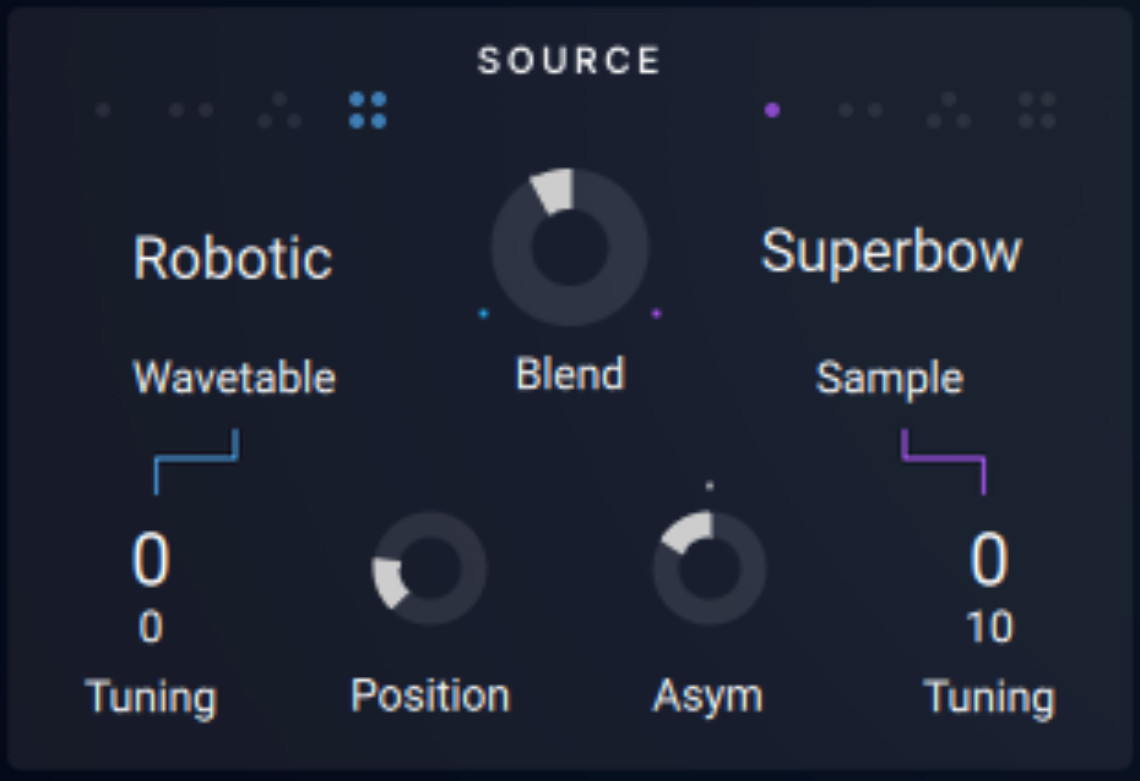Toggle the blue modulation dot beside Blend knob
This screenshot has width=1140, height=781.
point(483,315)
